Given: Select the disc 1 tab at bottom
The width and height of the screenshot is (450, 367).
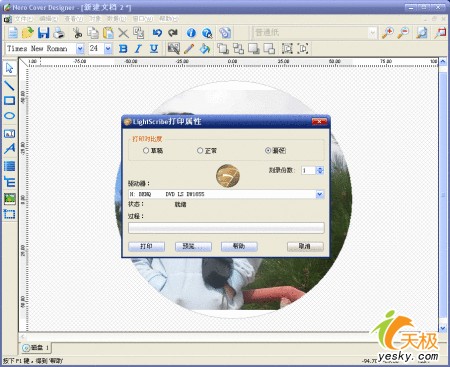Looking at the screenshot, I should [36, 348].
